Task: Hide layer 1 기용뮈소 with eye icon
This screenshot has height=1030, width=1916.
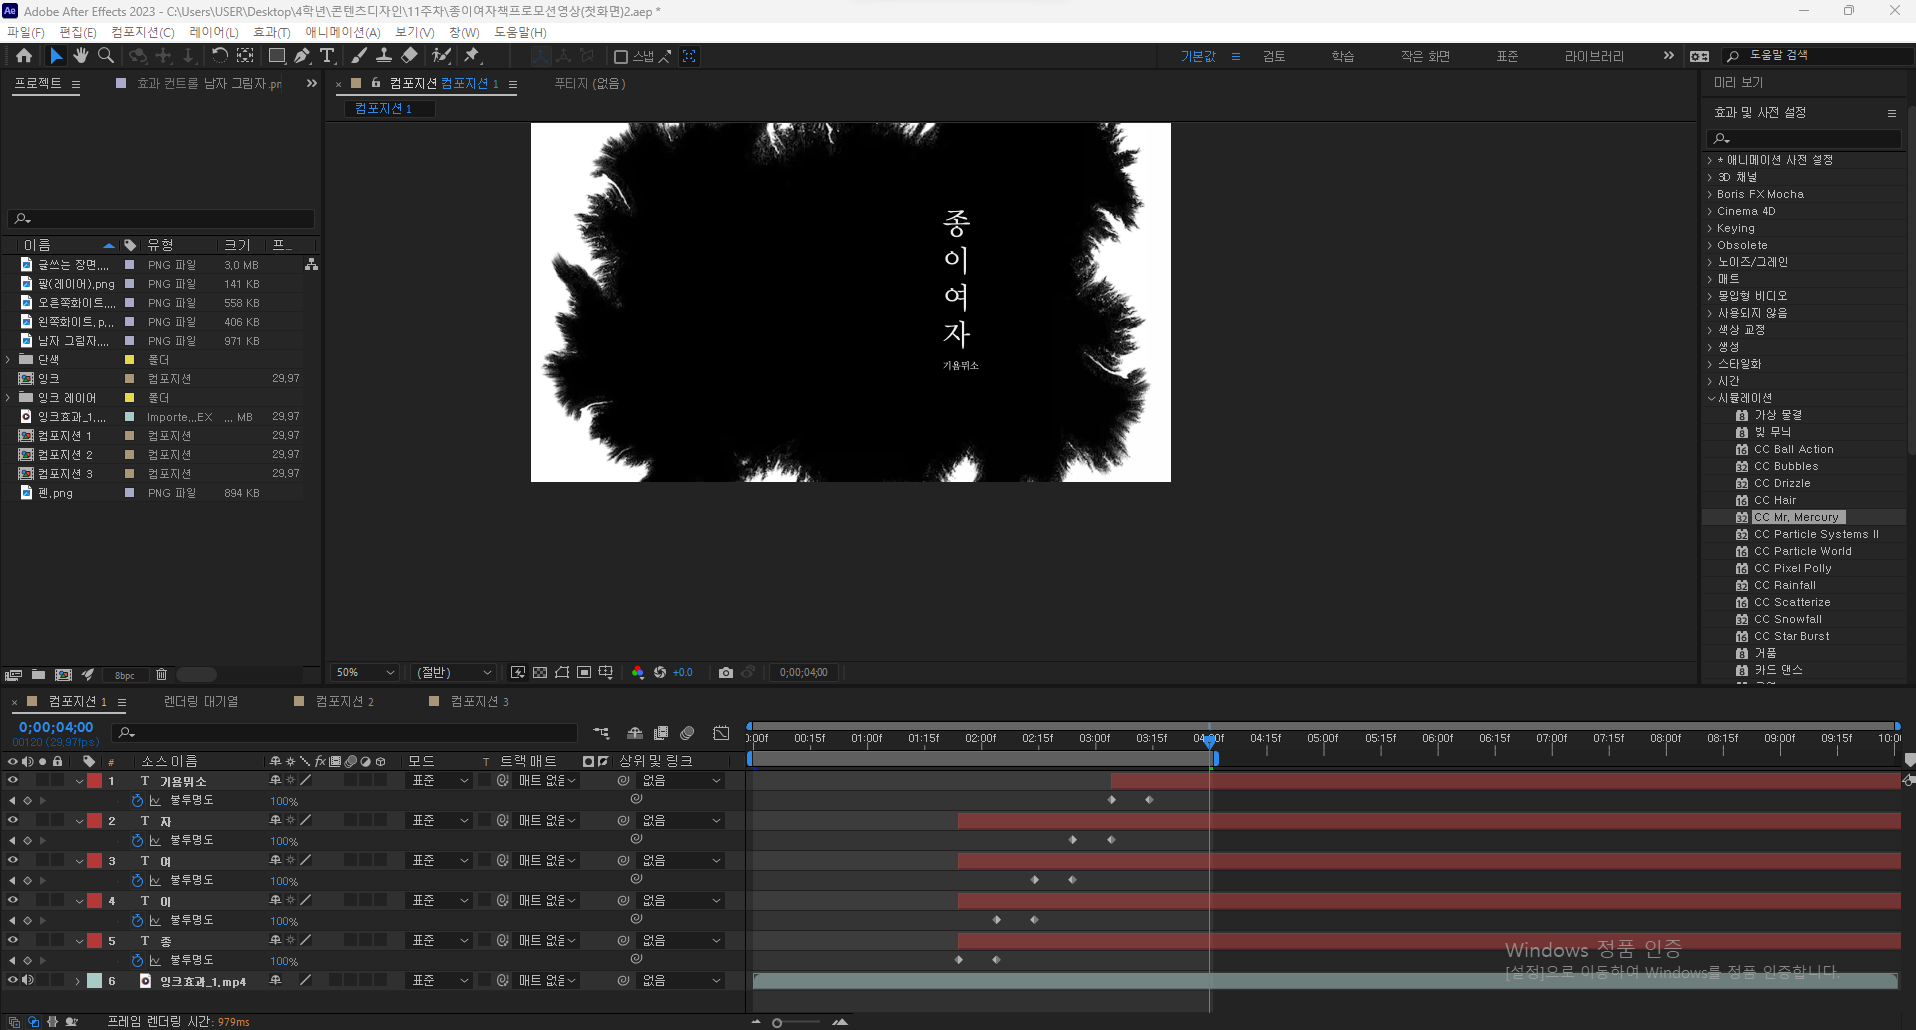Action: pyautogui.click(x=13, y=780)
